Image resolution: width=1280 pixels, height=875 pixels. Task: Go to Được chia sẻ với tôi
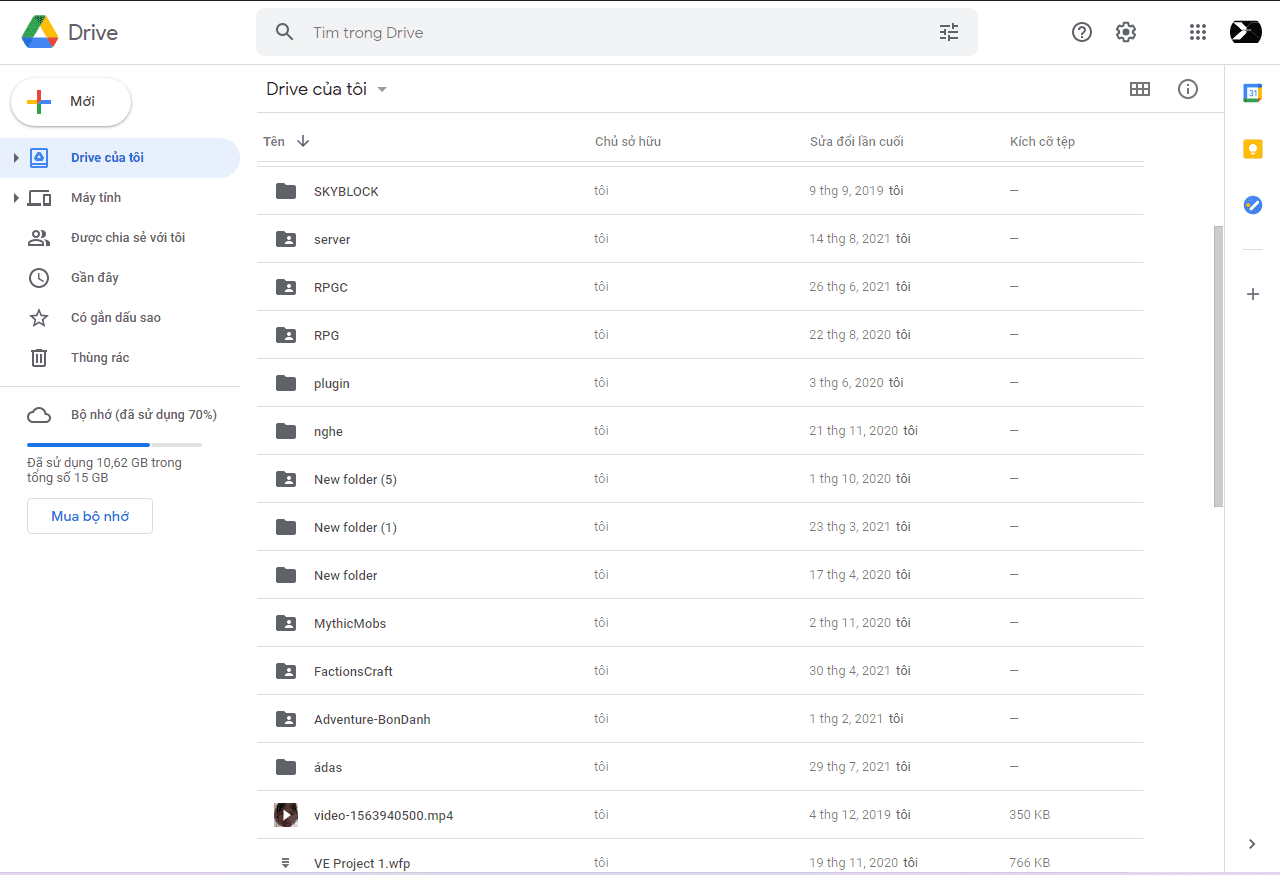point(127,238)
